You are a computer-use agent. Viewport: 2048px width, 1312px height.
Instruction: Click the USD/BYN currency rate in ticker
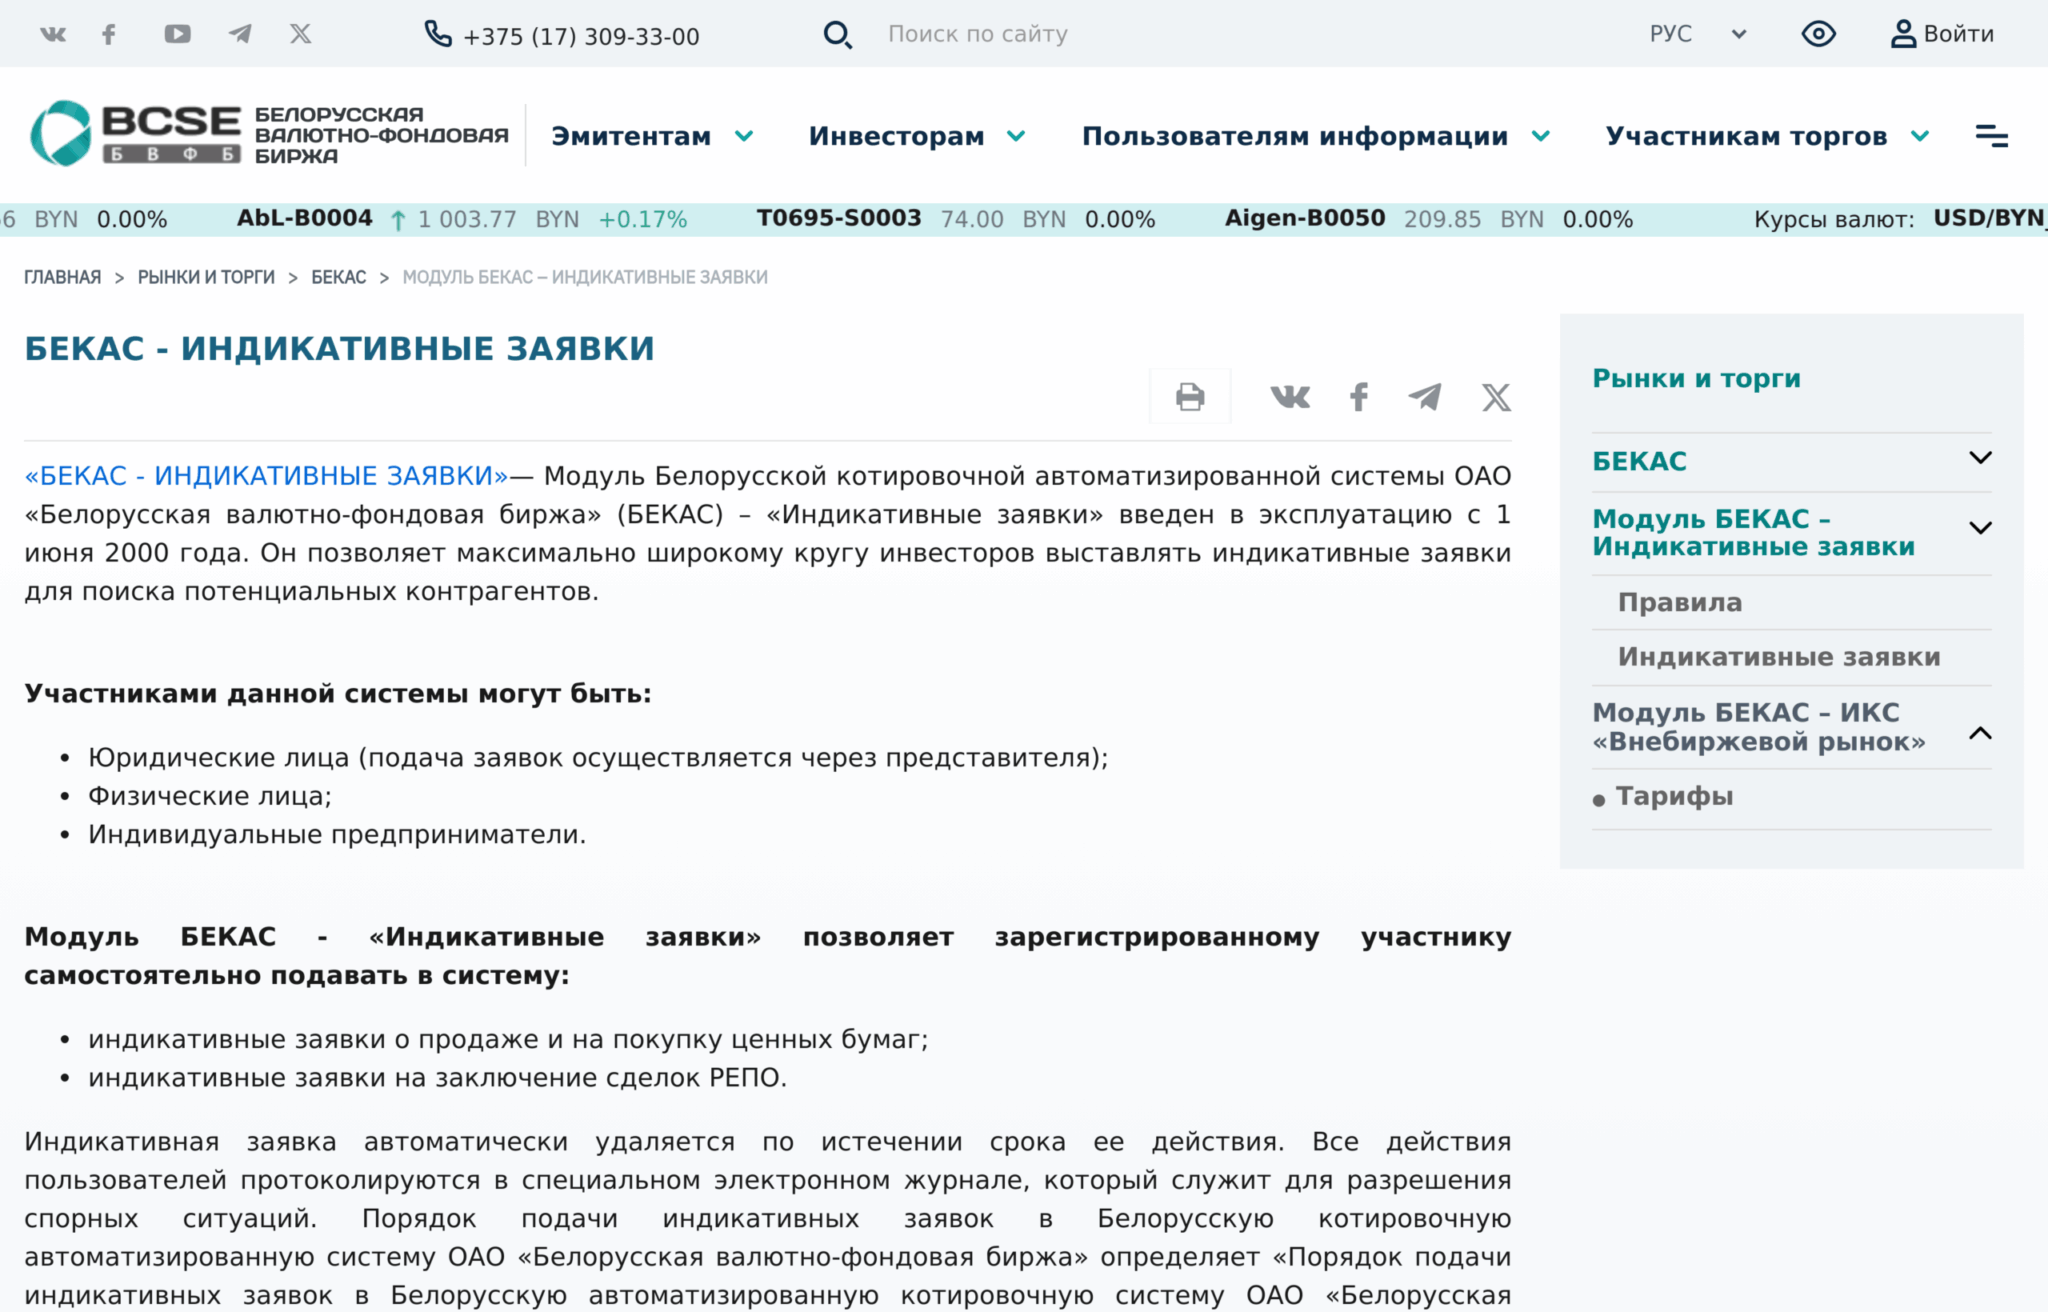click(x=1989, y=219)
